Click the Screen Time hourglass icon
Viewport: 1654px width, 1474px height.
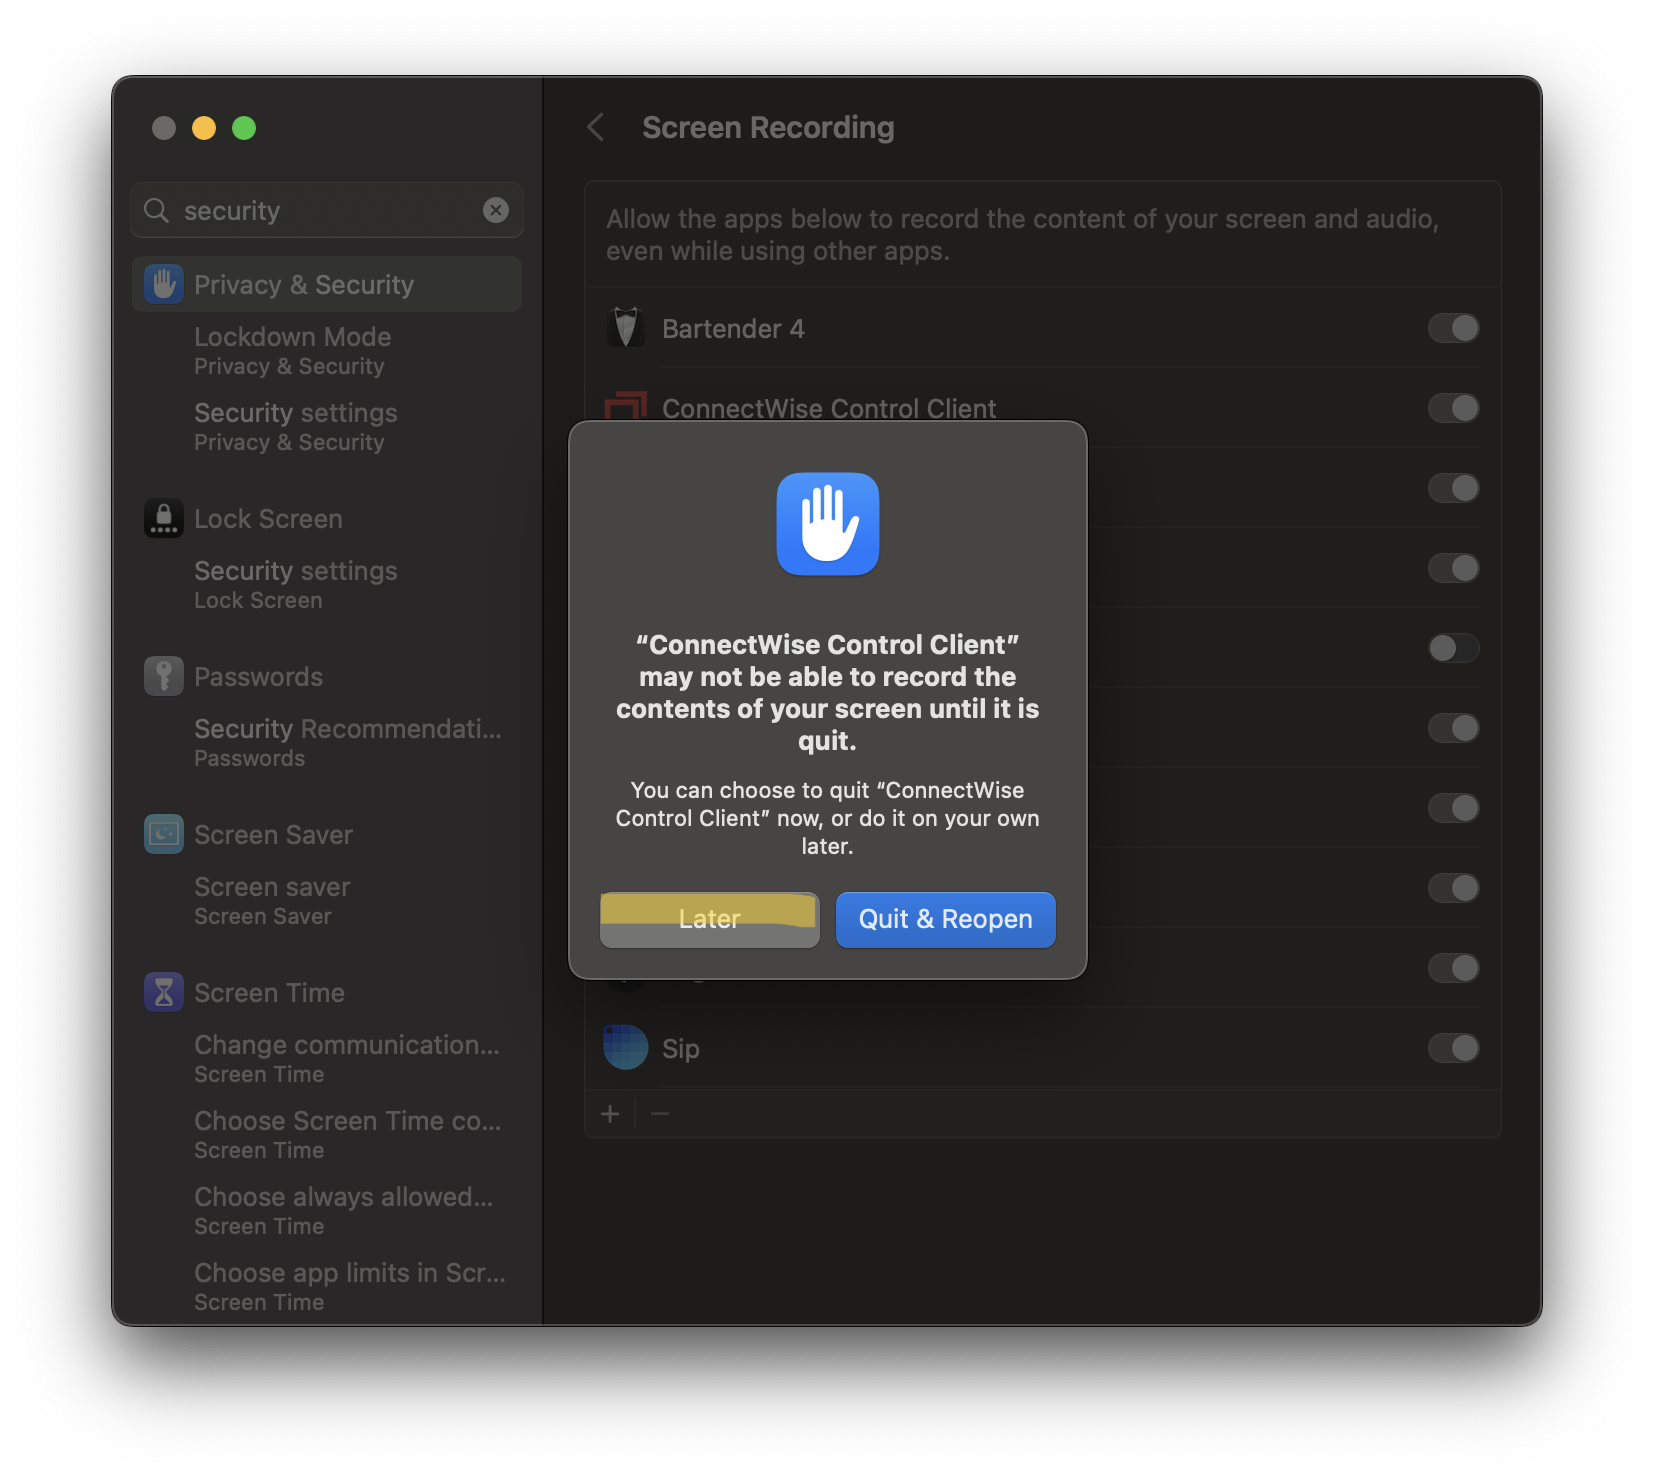tap(164, 992)
